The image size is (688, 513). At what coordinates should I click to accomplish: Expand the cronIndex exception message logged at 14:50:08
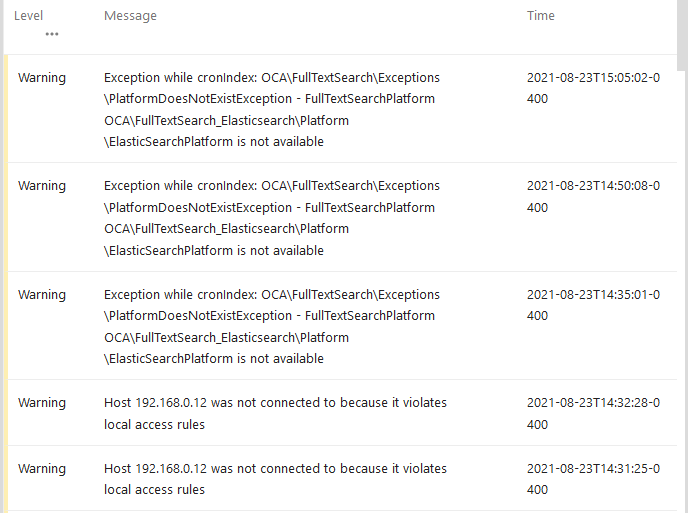pyautogui.click(x=272, y=218)
